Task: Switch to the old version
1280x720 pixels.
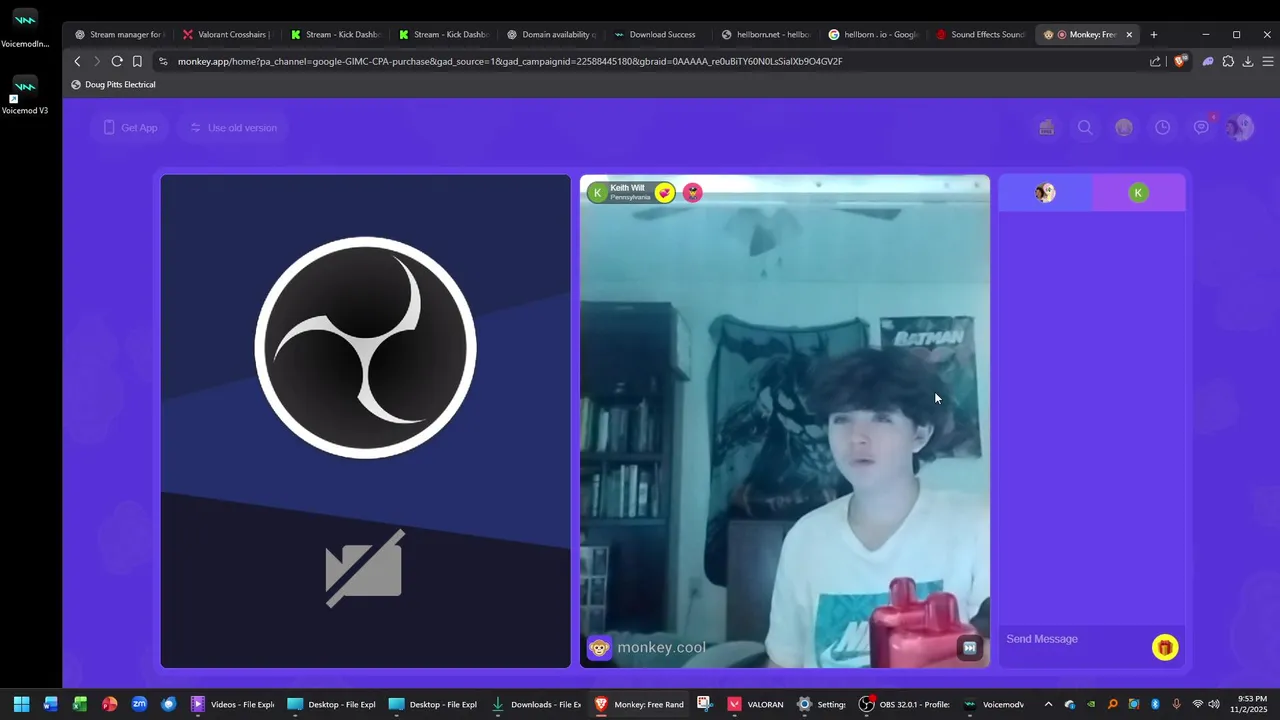Action: click(x=233, y=128)
